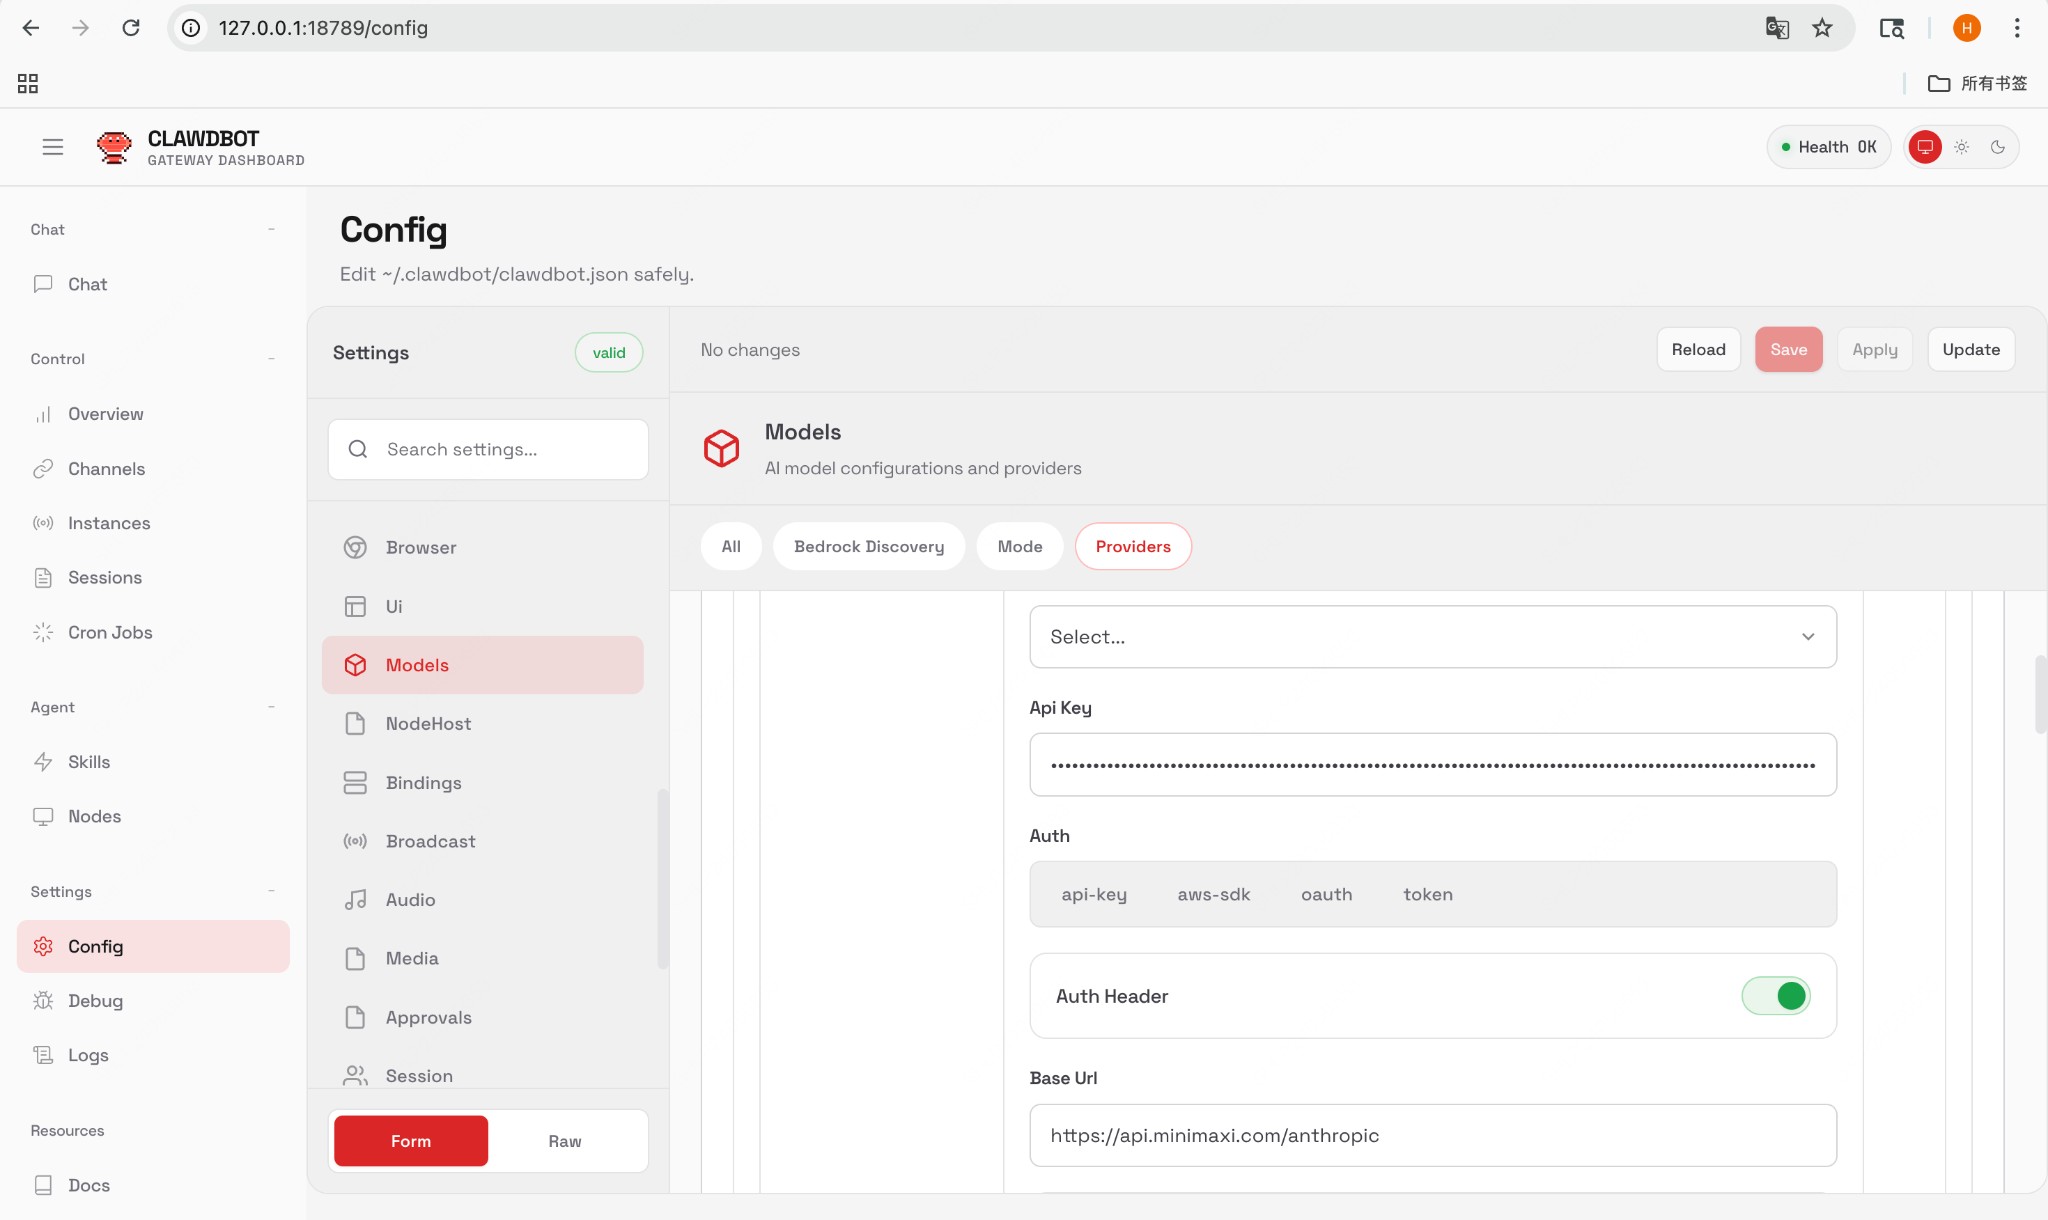Switch to the Raw editor tab
Image resolution: width=2048 pixels, height=1220 pixels.
coord(565,1140)
